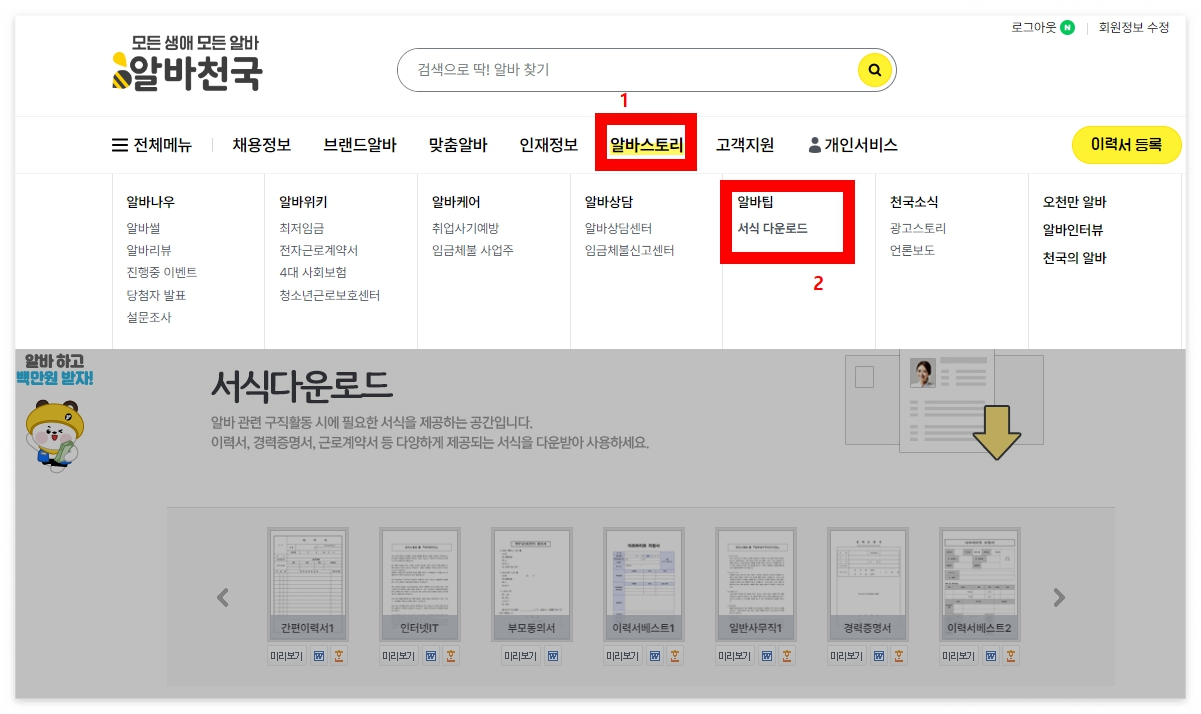
Task: Click the yellow search magnifier button
Action: point(874,70)
